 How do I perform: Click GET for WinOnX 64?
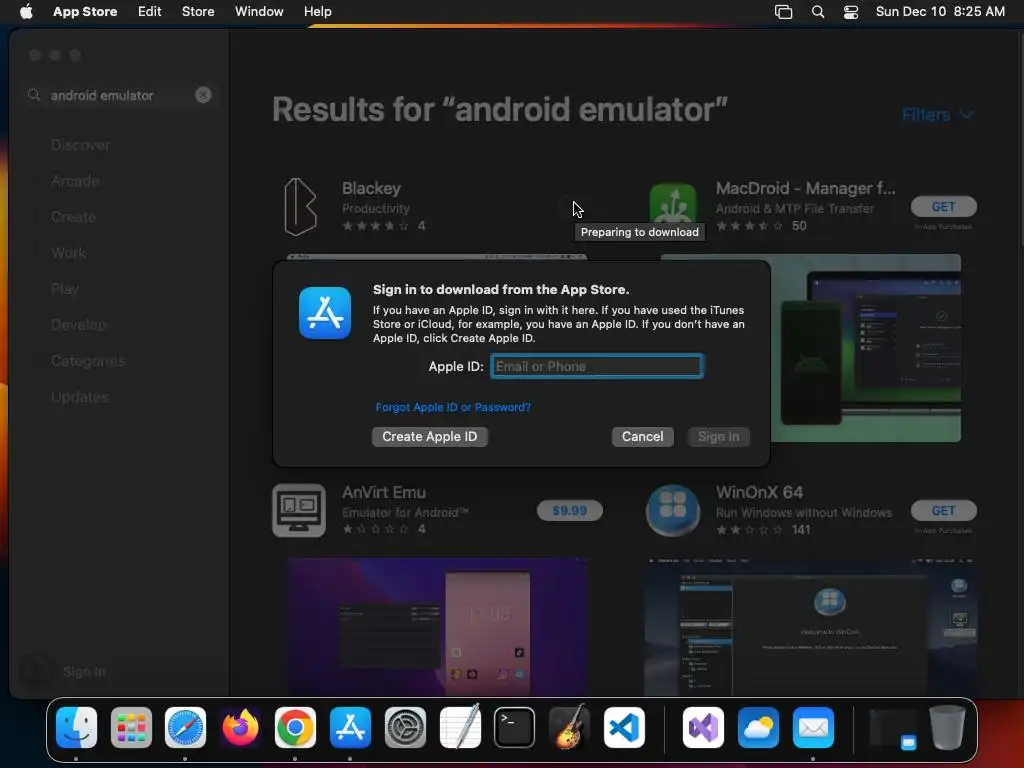(944, 510)
